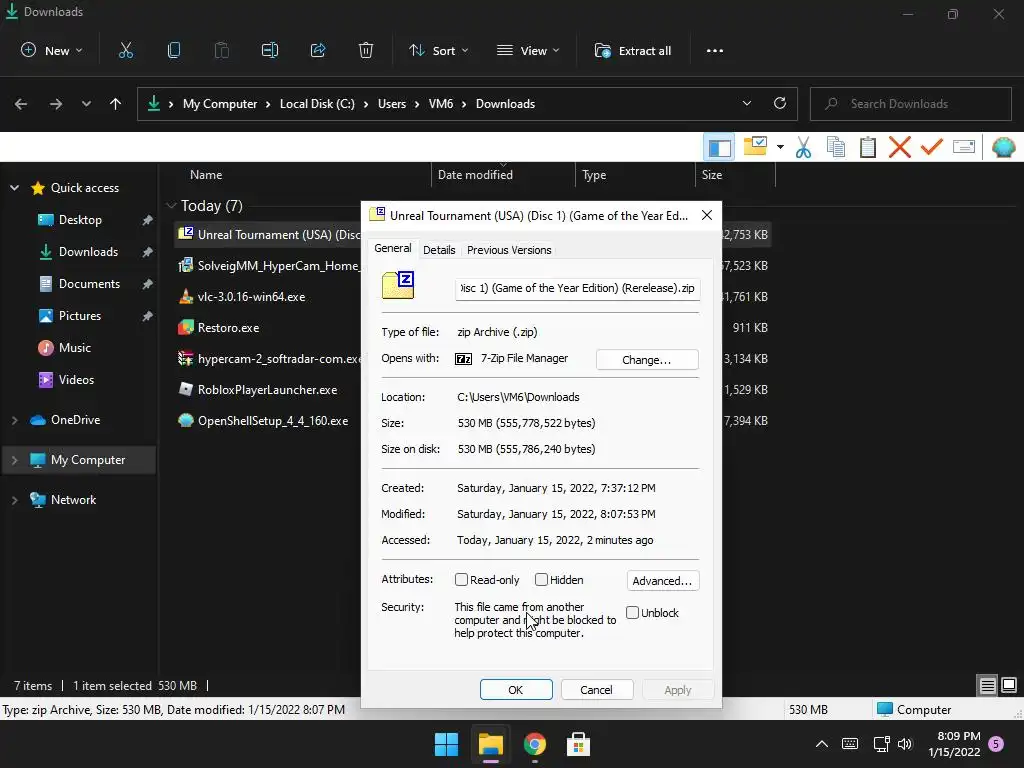Viewport: 1024px width, 768px height.
Task: Switch to the Details tab
Action: click(439, 249)
